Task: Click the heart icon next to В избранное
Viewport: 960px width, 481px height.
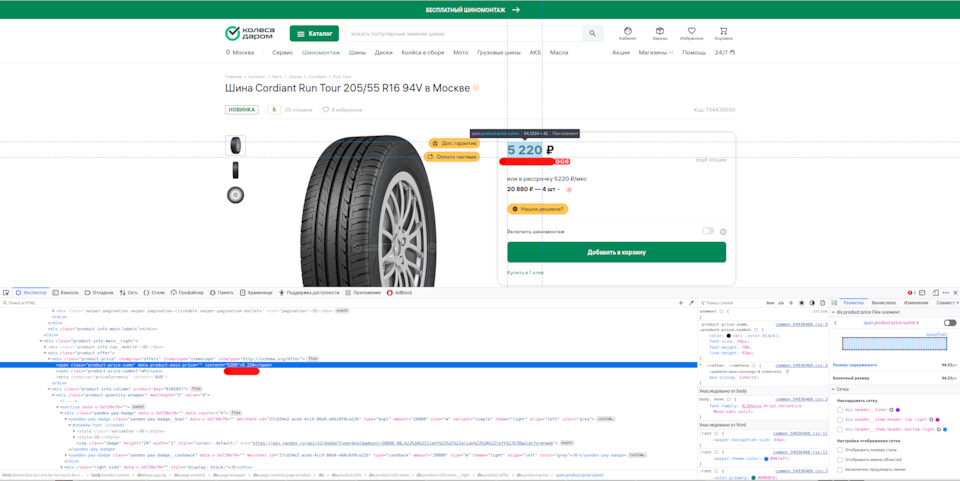Action: pyautogui.click(x=326, y=110)
